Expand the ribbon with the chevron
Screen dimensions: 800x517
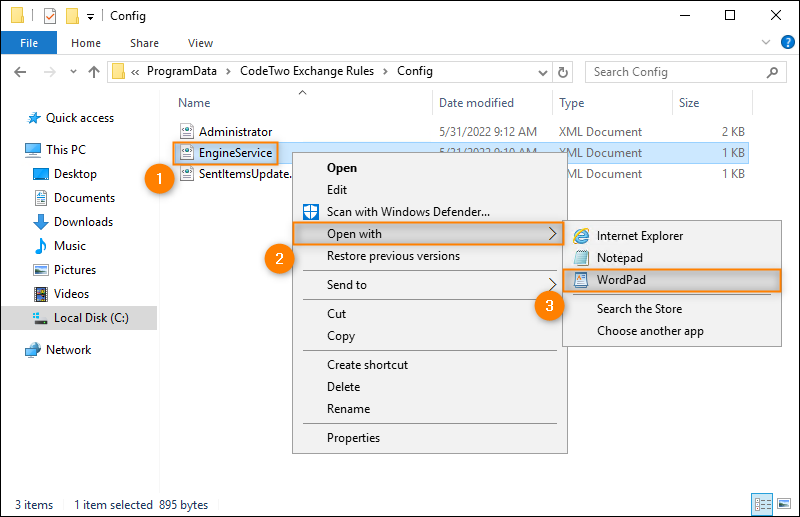[x=766, y=42]
